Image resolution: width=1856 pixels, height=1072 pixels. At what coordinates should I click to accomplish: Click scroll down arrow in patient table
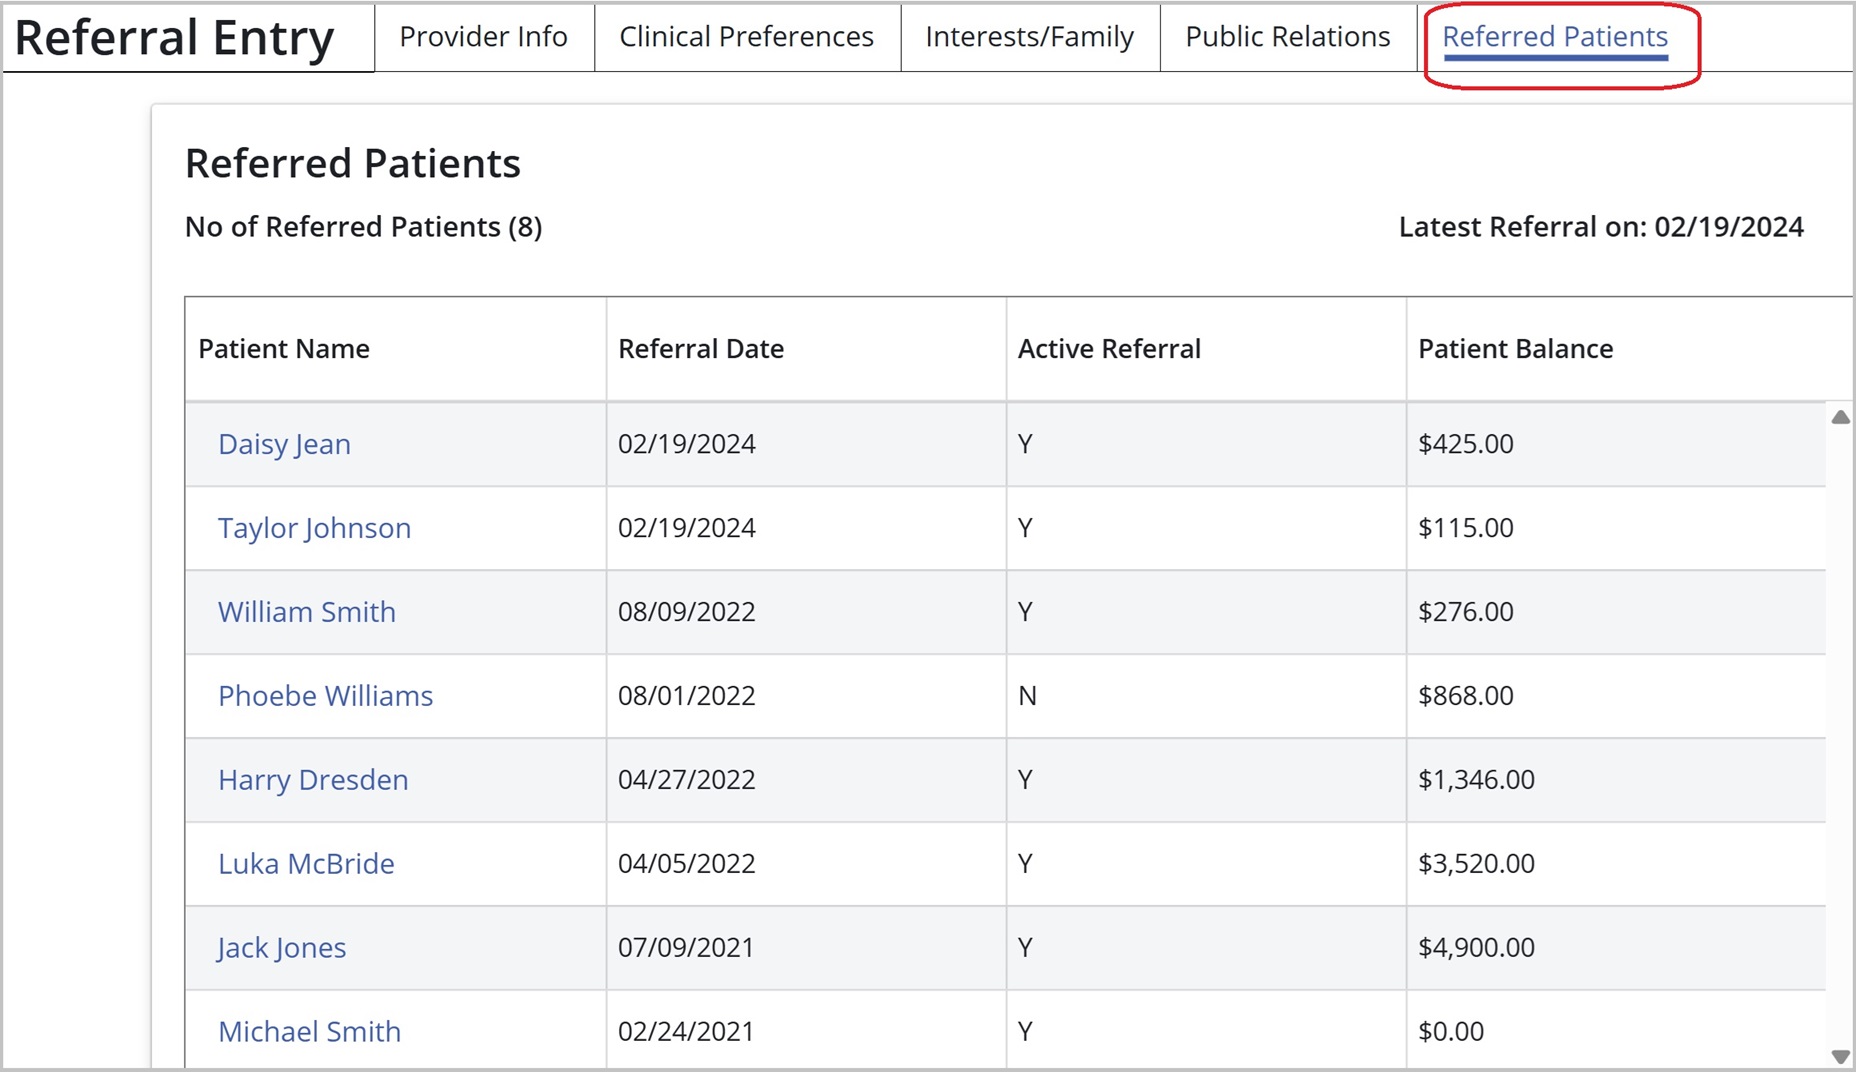[1840, 1056]
